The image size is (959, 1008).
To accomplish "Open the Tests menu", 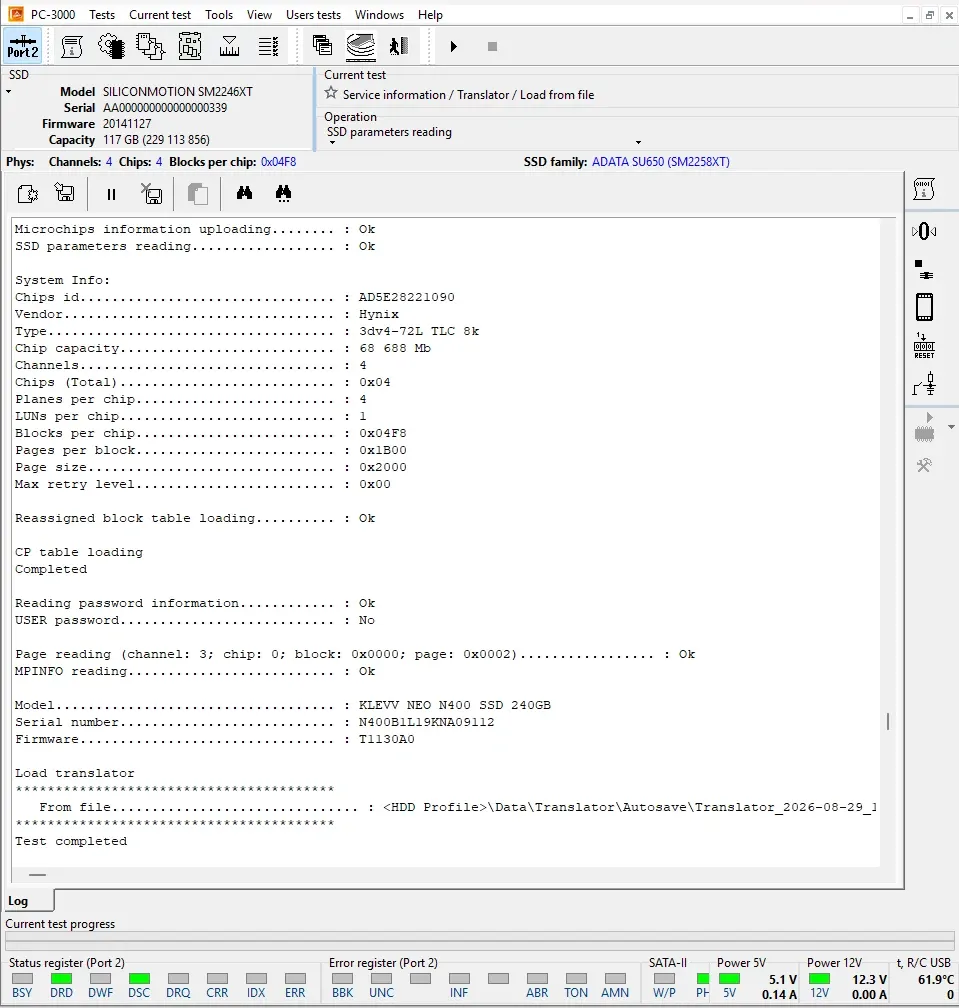I will [102, 14].
